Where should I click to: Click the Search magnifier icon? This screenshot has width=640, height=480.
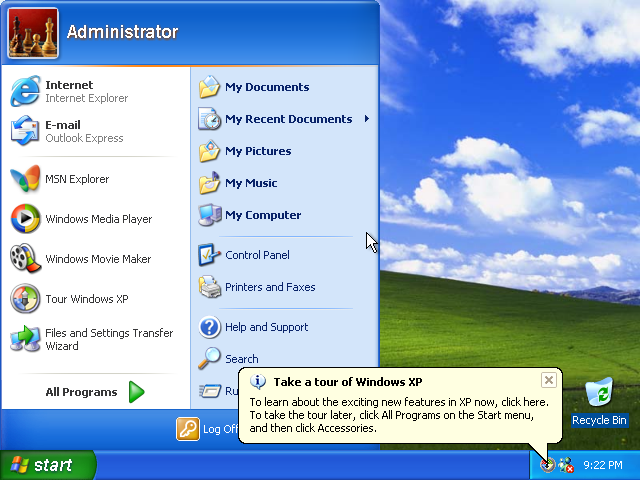[209, 359]
